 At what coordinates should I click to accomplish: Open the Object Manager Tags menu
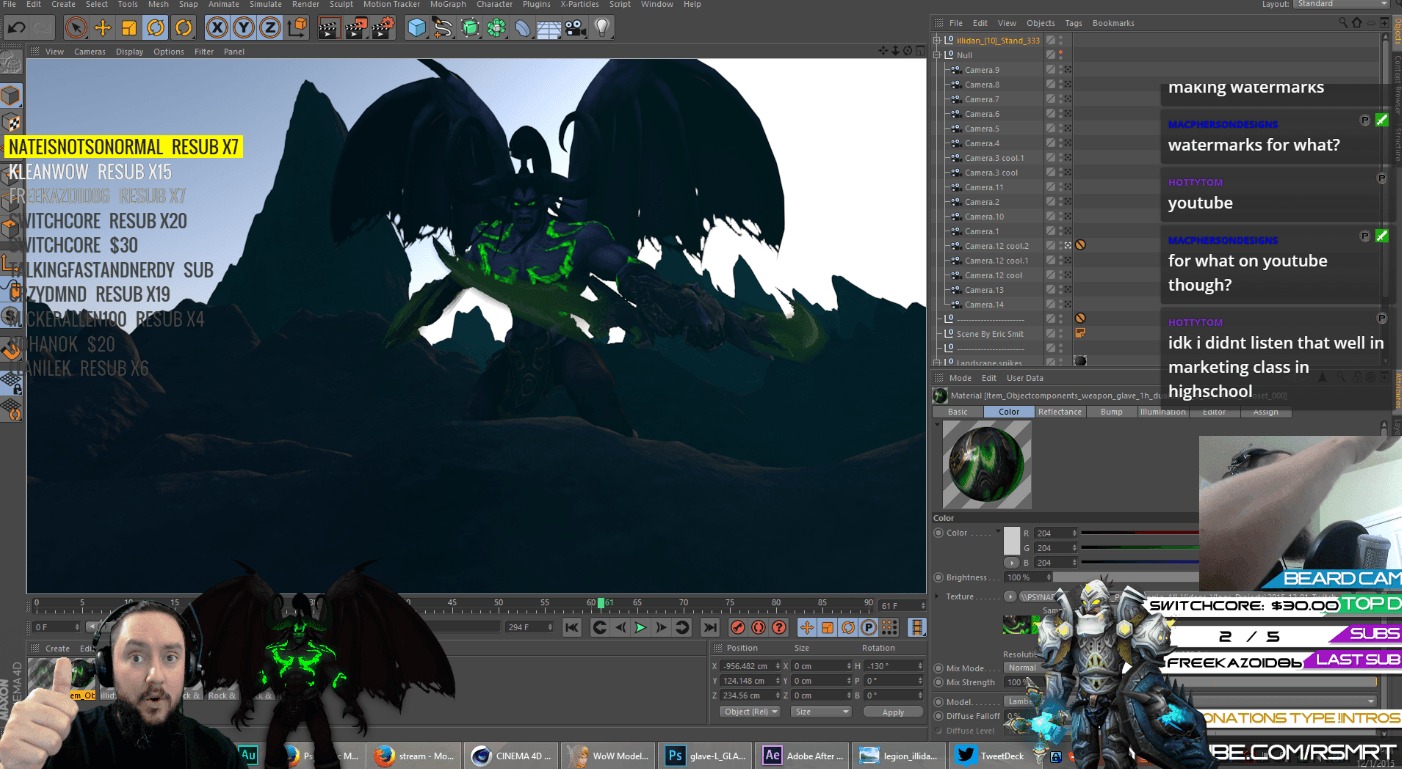tap(1073, 23)
